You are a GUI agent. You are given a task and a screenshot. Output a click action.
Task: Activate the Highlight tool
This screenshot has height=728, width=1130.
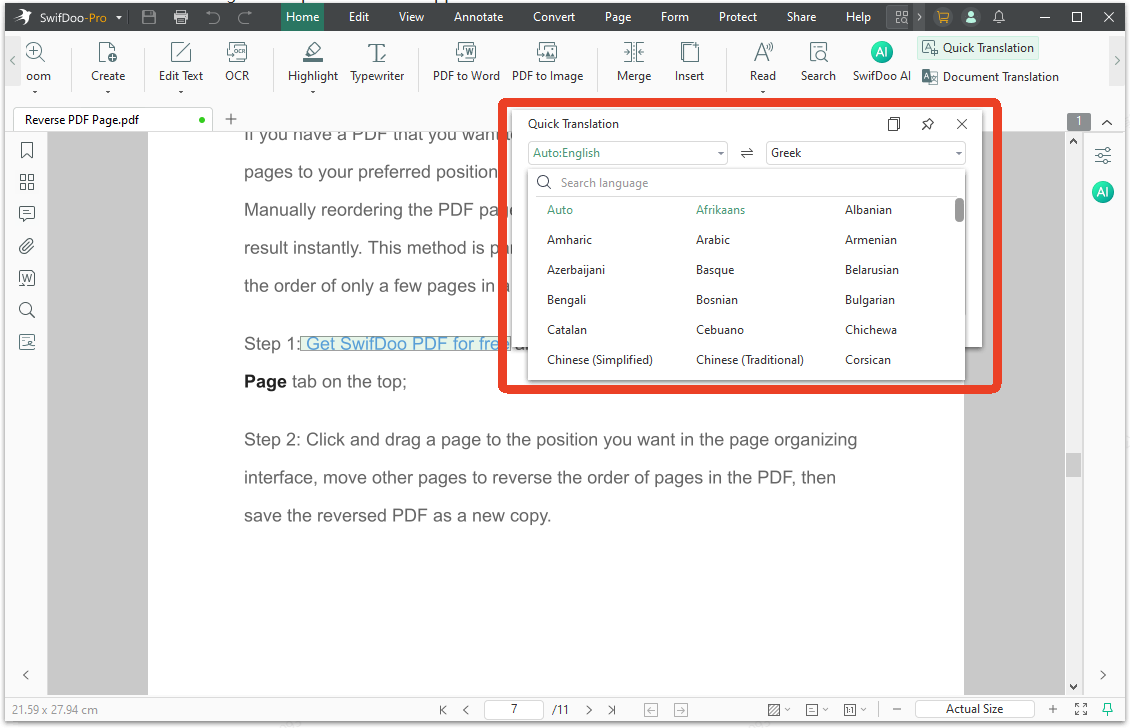(313, 62)
